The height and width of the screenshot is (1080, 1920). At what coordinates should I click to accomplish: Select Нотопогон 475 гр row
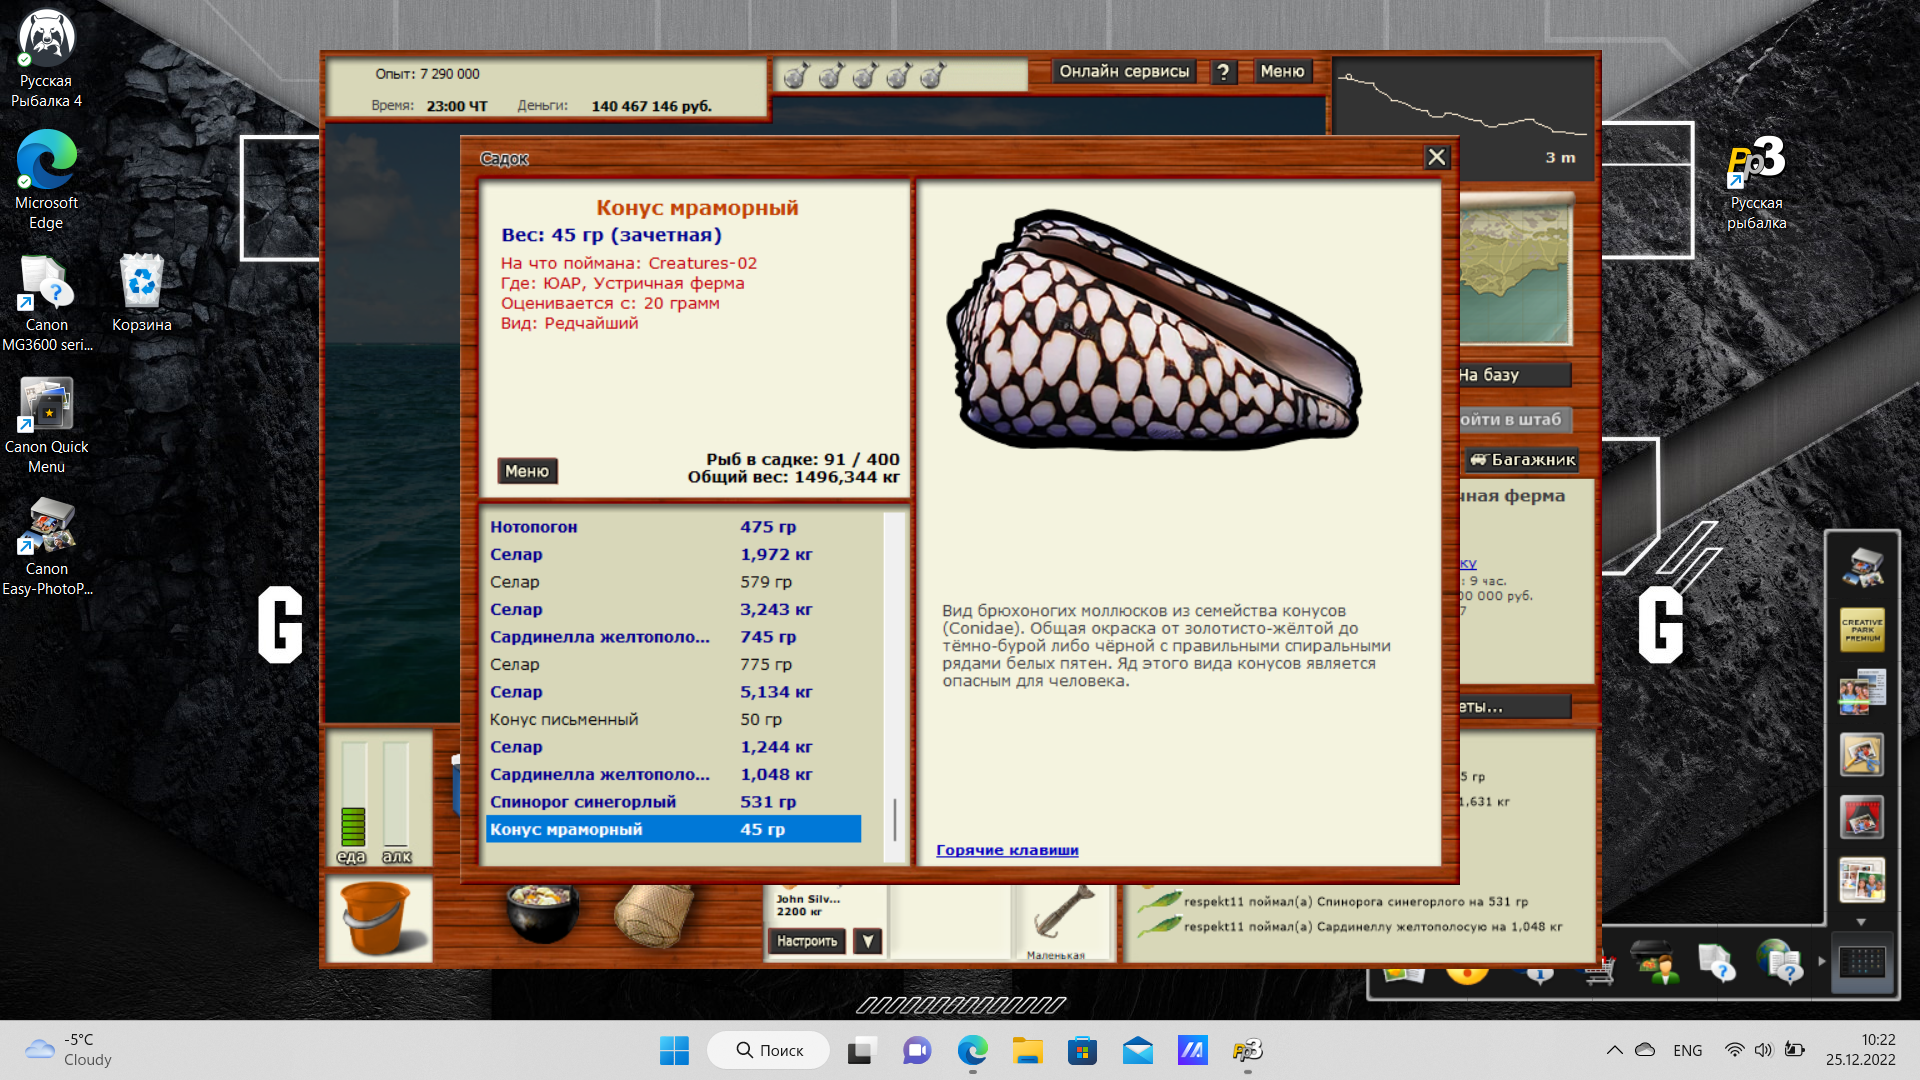click(x=673, y=527)
